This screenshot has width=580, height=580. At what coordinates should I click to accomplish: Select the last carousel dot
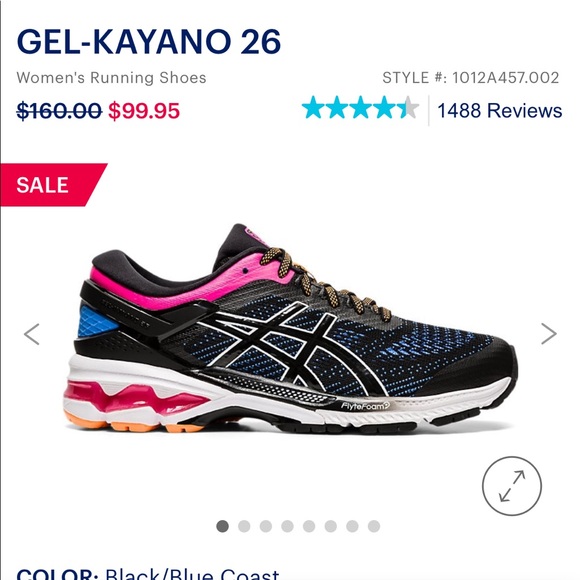(x=374, y=526)
